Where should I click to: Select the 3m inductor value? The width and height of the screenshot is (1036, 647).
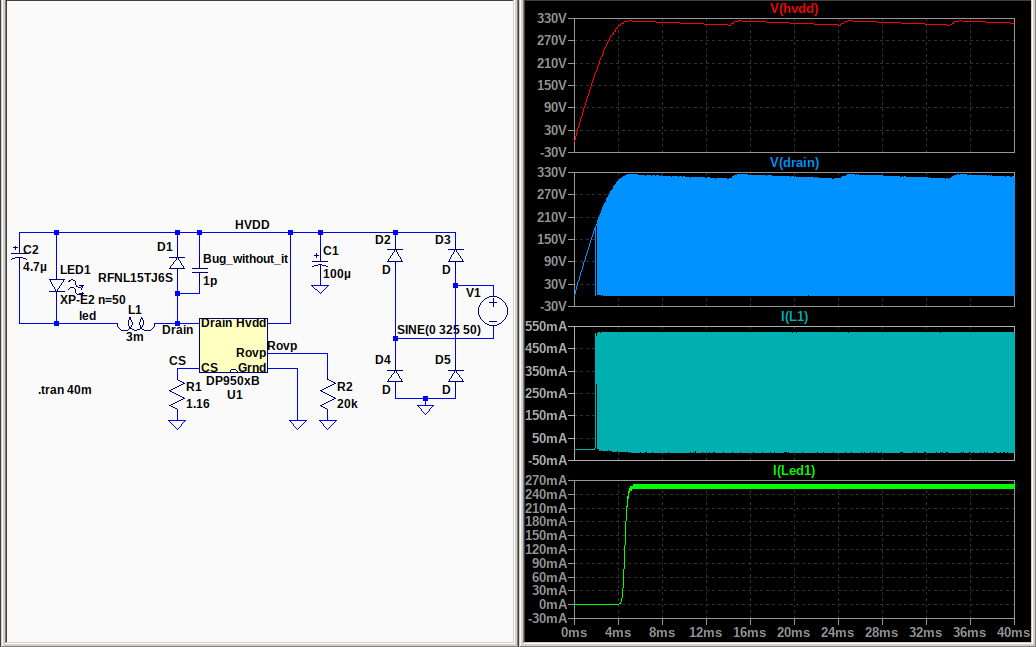(135, 337)
